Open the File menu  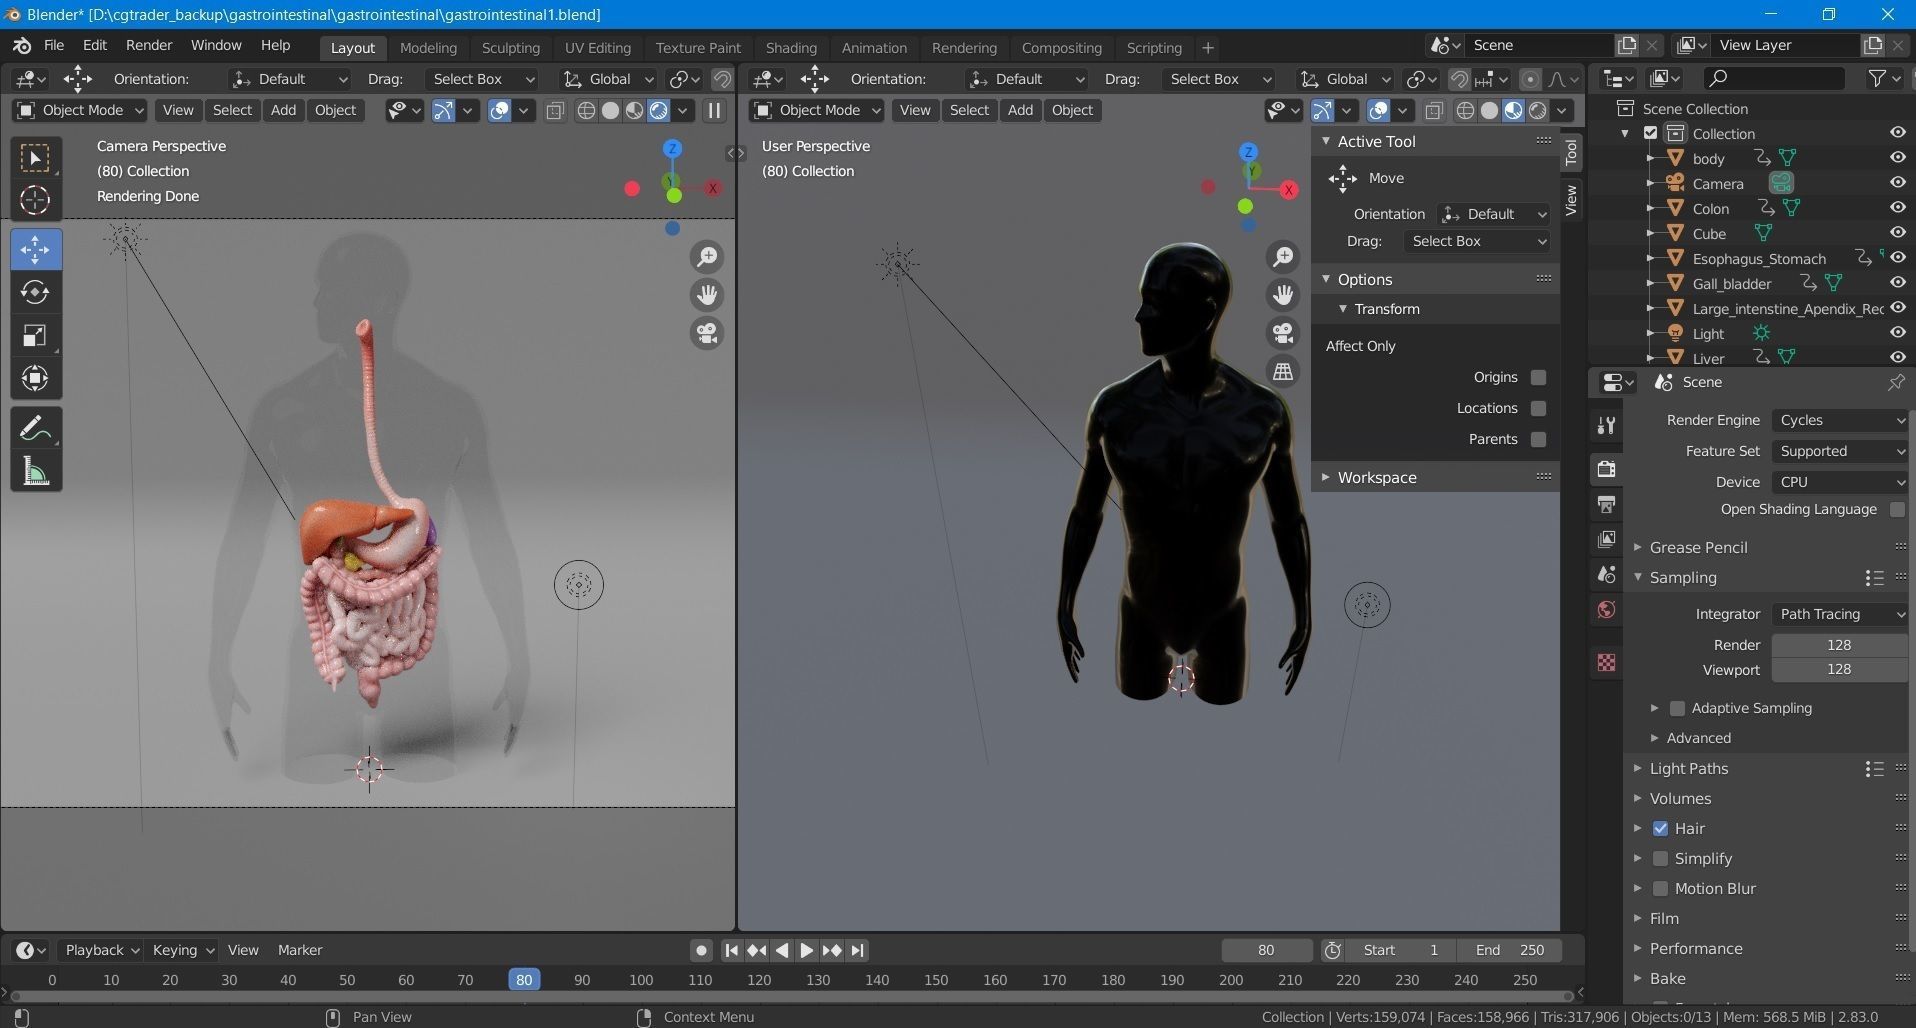[54, 46]
